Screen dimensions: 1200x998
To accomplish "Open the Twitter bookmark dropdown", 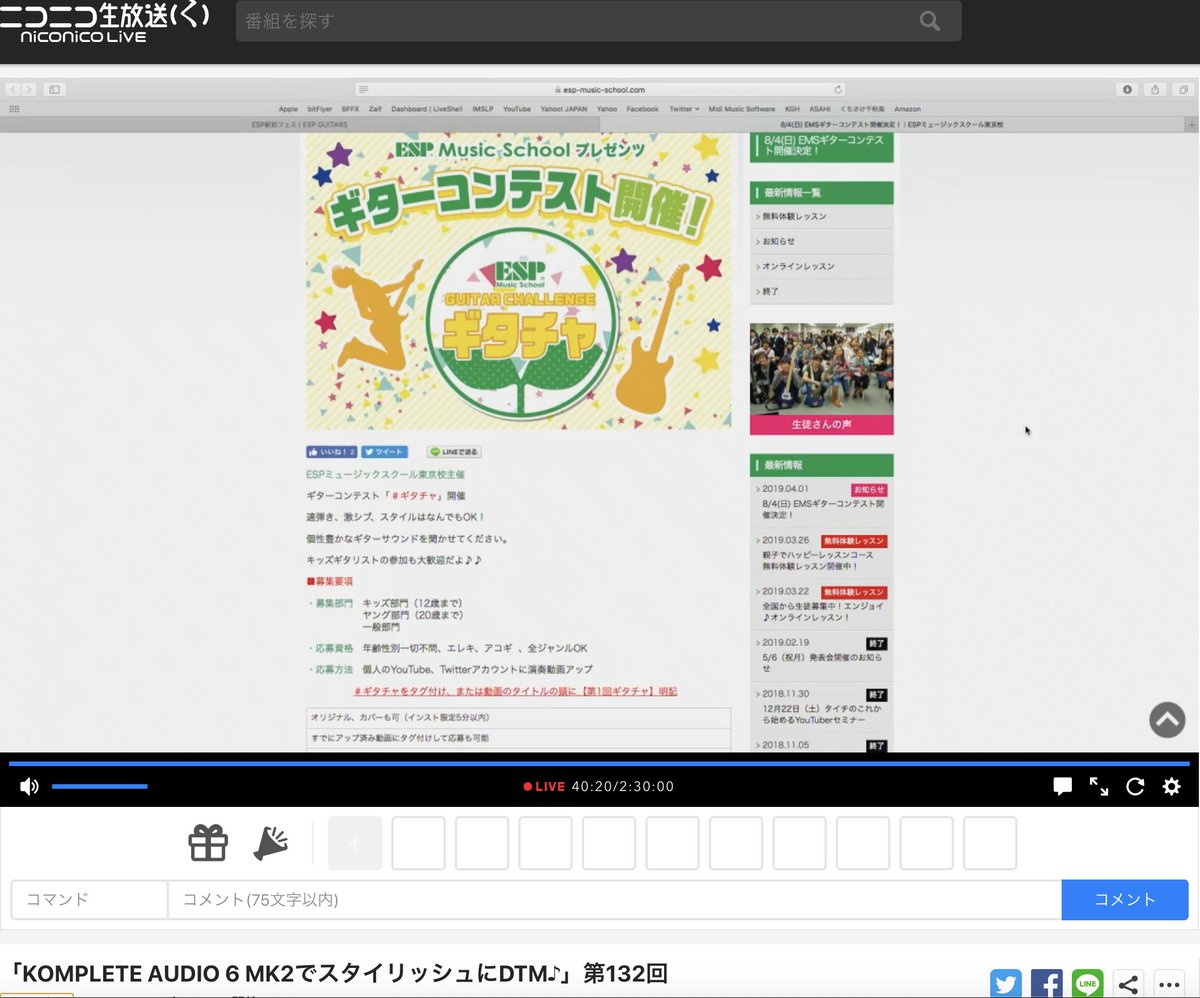I will [x=684, y=109].
